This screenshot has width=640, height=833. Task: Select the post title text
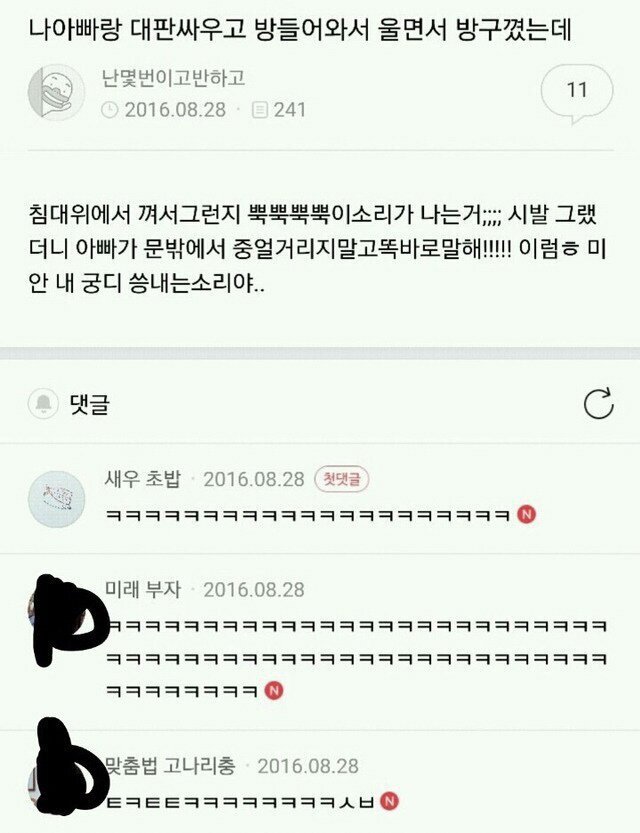300,30
